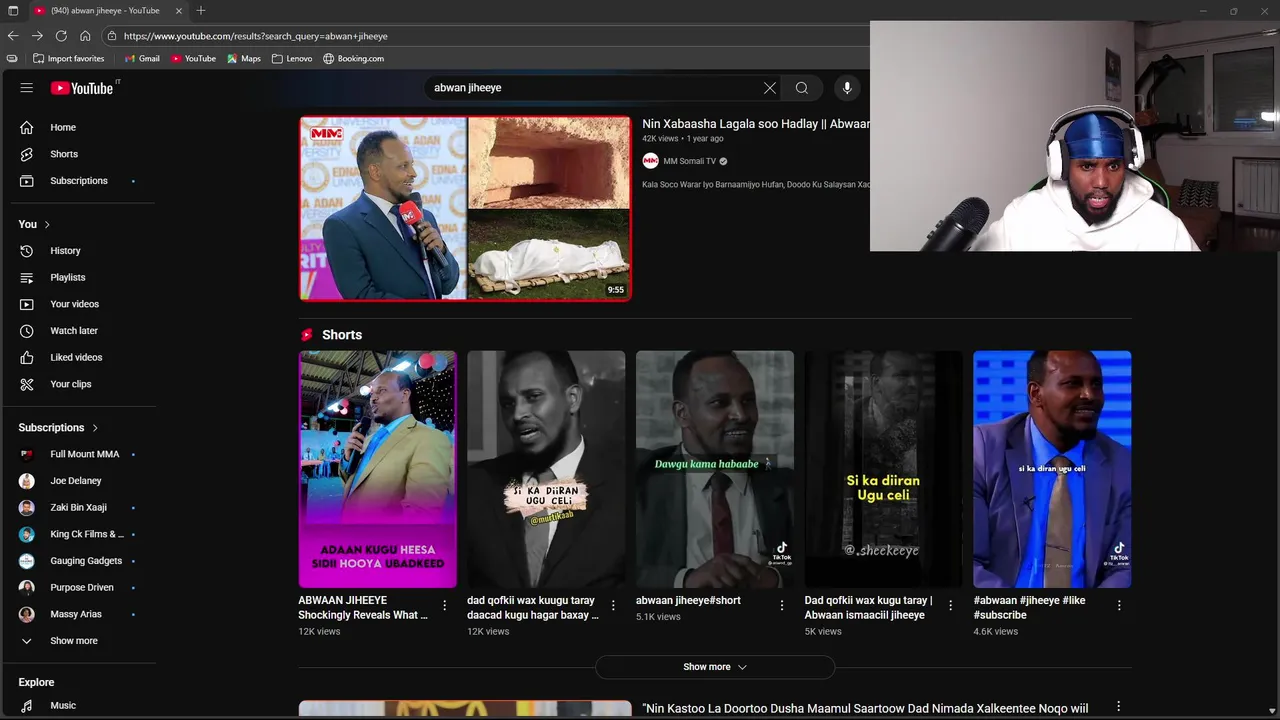This screenshot has height=720, width=1280.
Task: Focus the browser address bar URL
Action: 255,36
